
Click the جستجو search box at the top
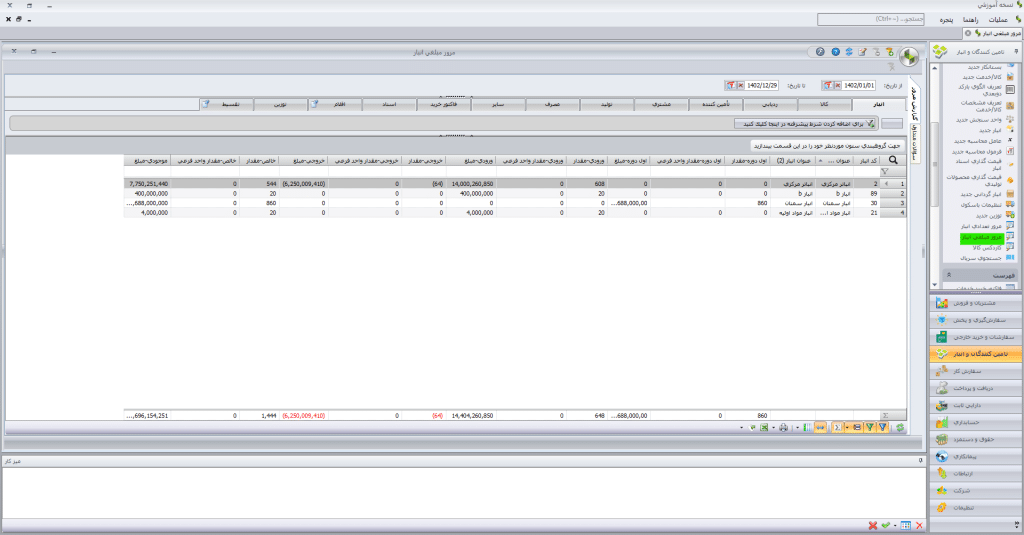click(871, 20)
